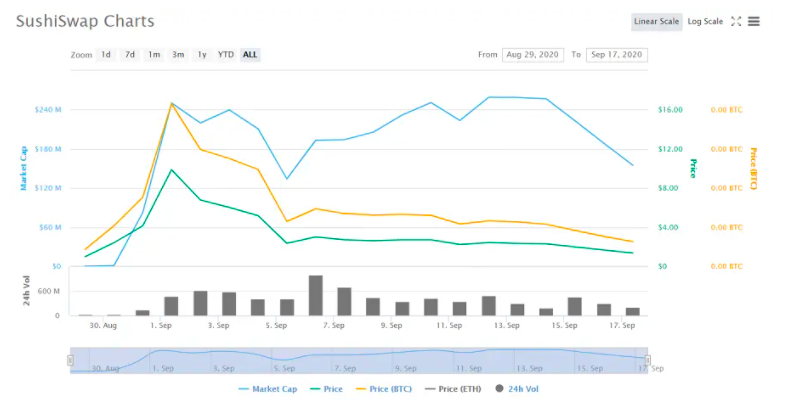This screenshot has height=400, width=798.
Task: Click the $240 M market cap axis label
Action: coord(48,109)
